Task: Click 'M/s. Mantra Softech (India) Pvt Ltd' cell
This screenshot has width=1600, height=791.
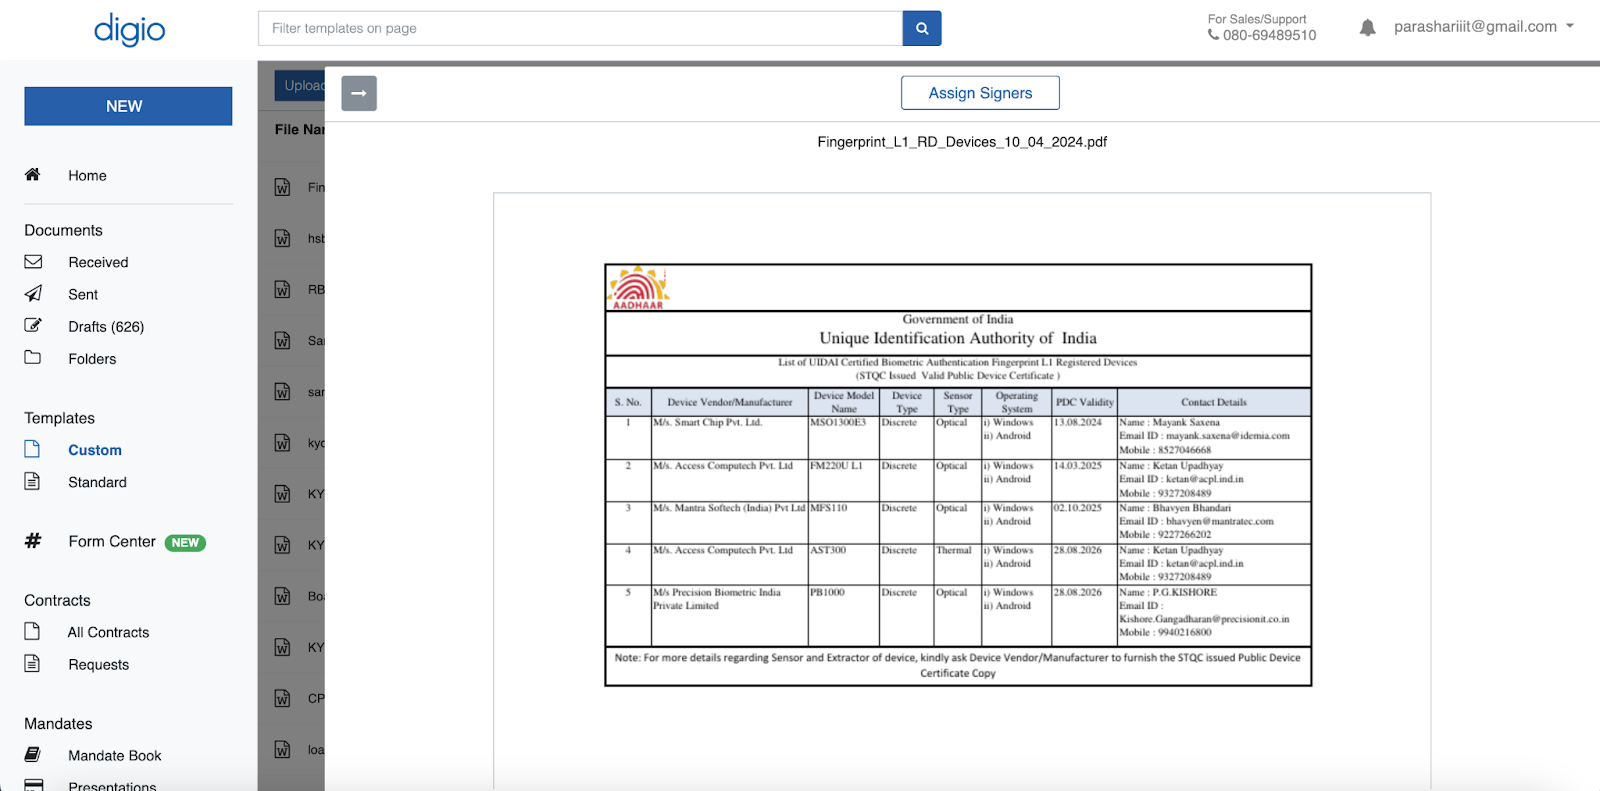Action: pos(730,522)
